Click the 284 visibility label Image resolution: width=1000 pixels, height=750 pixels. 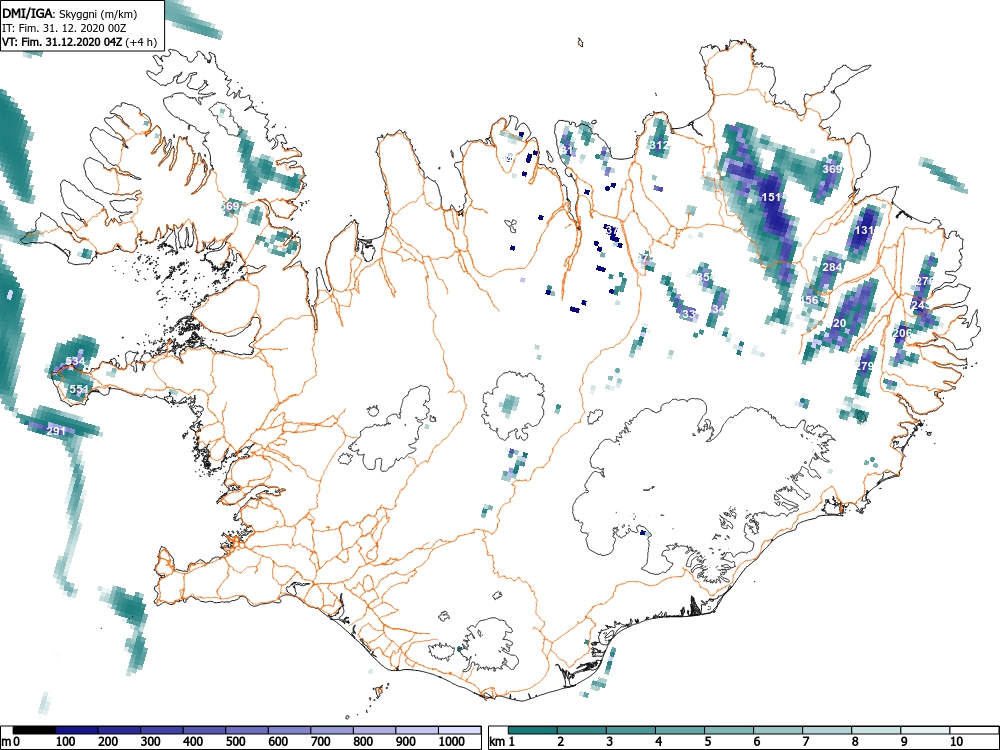pos(832,267)
